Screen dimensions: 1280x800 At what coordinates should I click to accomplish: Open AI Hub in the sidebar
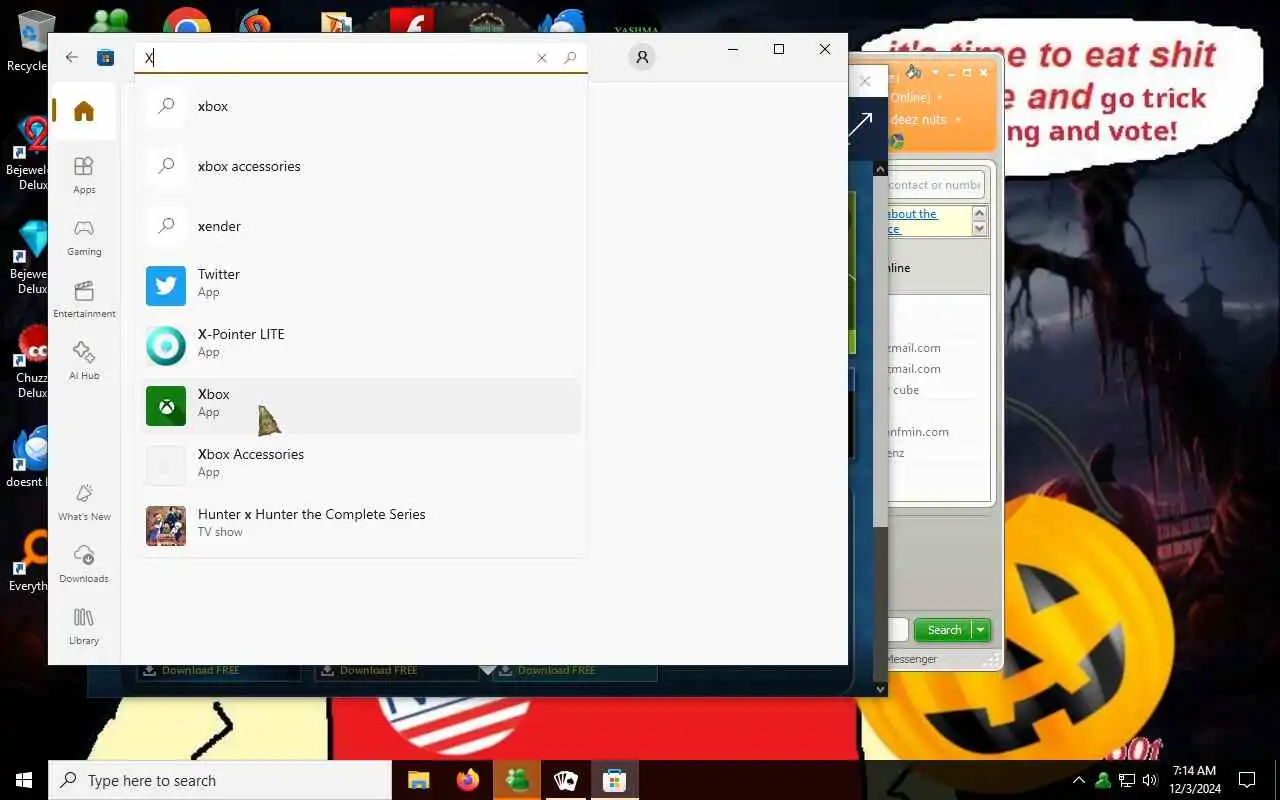click(x=84, y=360)
